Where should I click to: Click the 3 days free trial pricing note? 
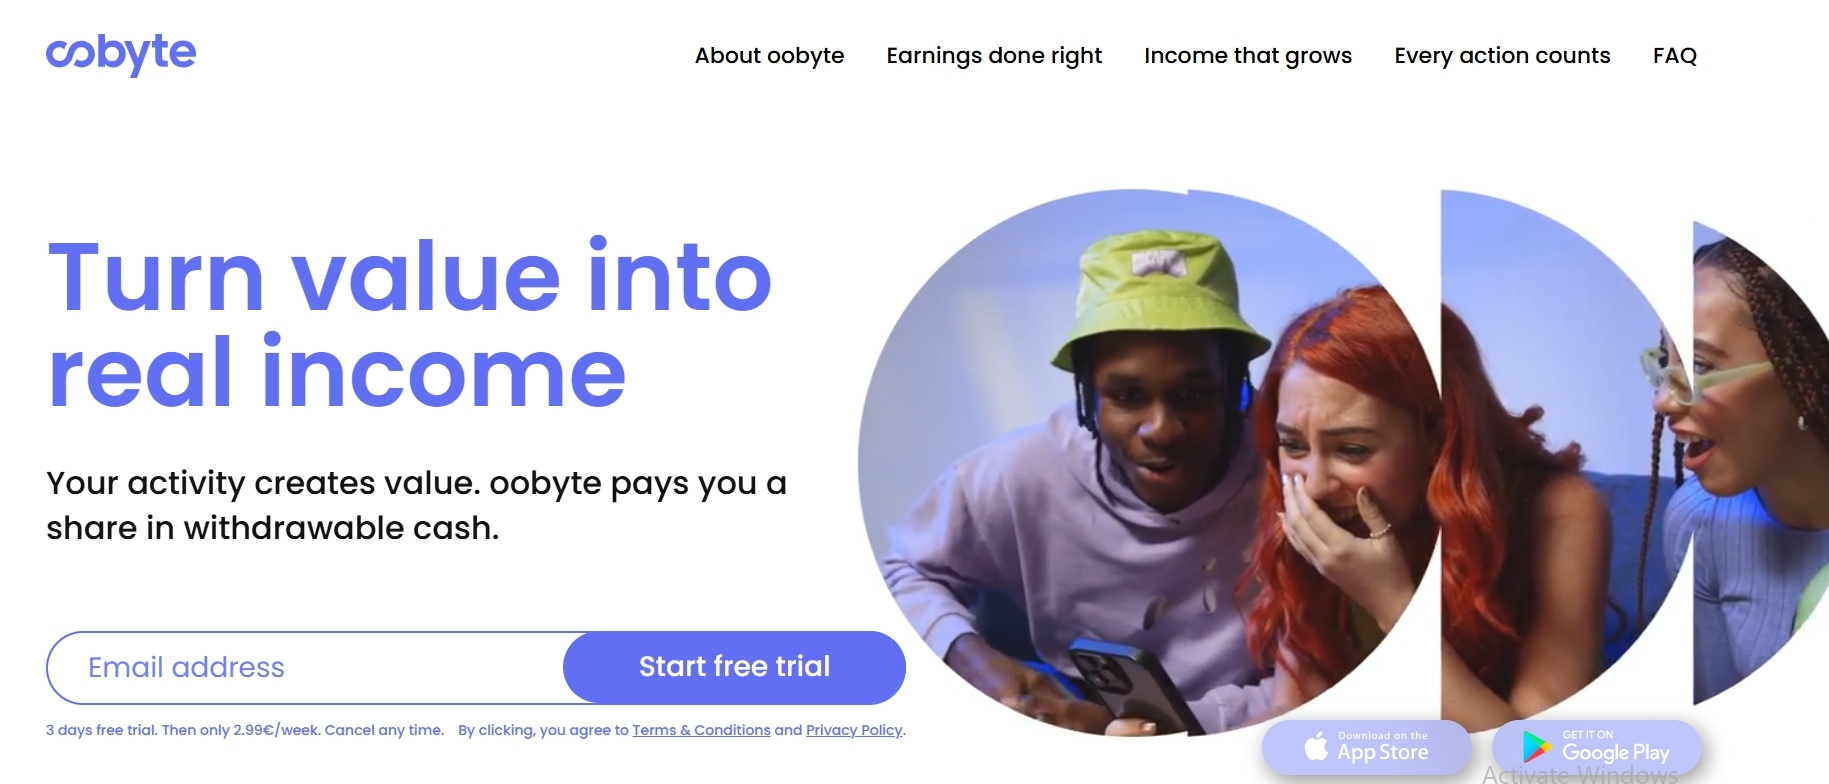tap(245, 730)
